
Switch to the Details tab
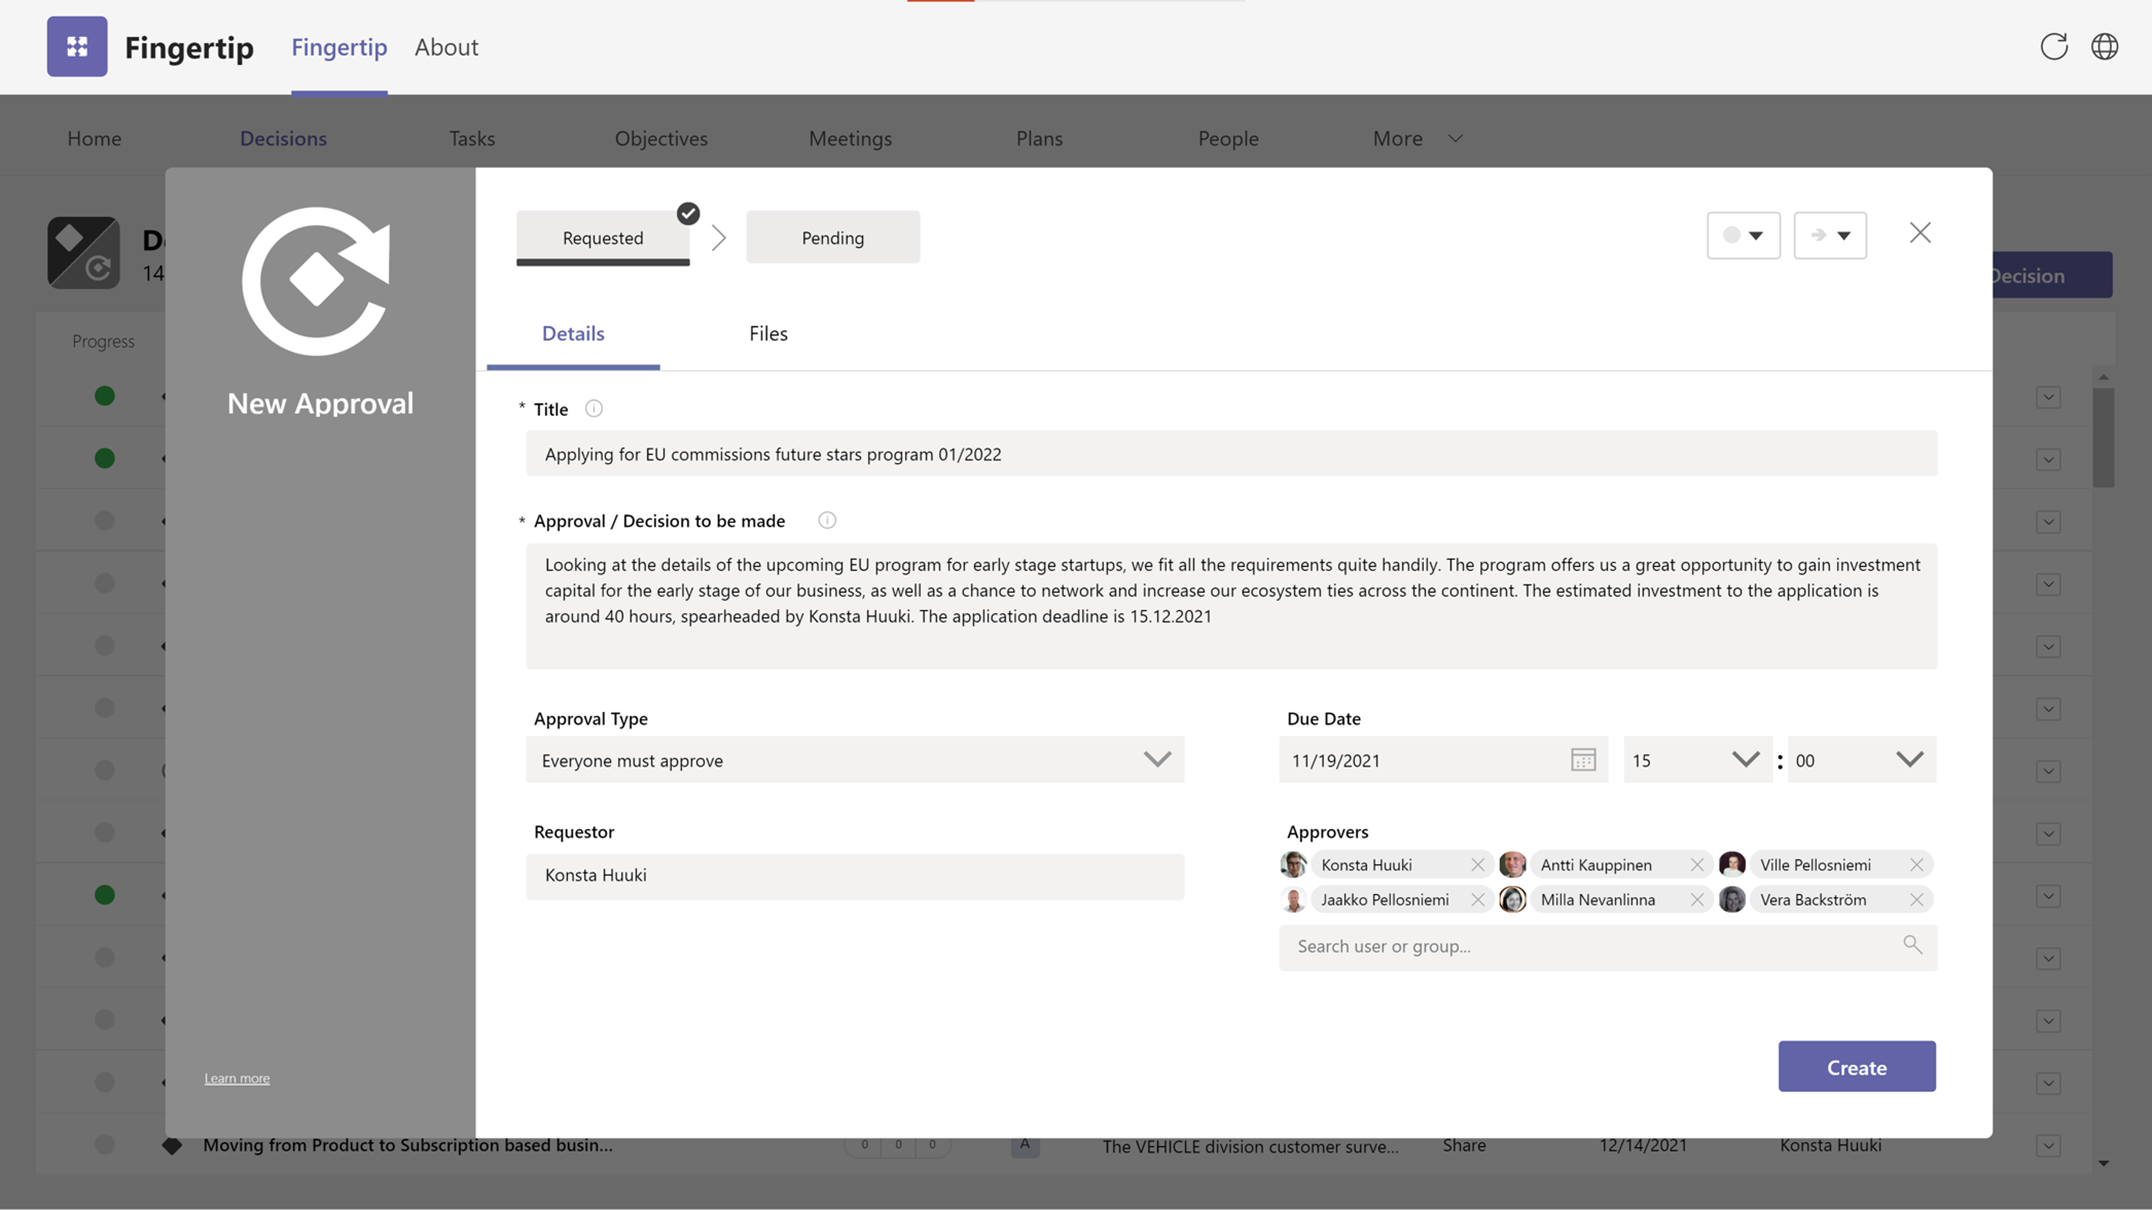tap(573, 334)
